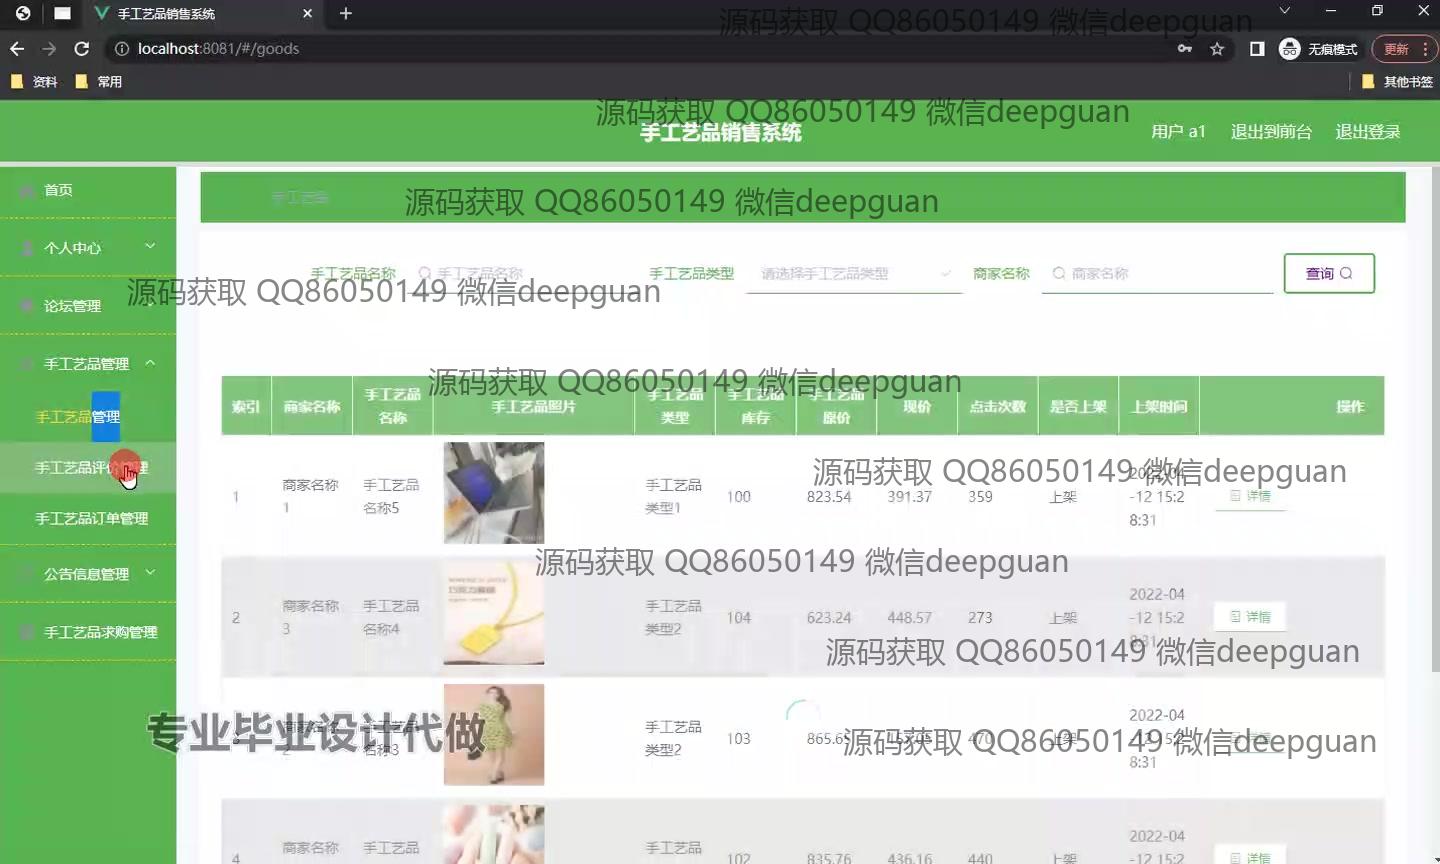1440x864 pixels.
Task: Go back to the previous browser page
Action: [17, 49]
